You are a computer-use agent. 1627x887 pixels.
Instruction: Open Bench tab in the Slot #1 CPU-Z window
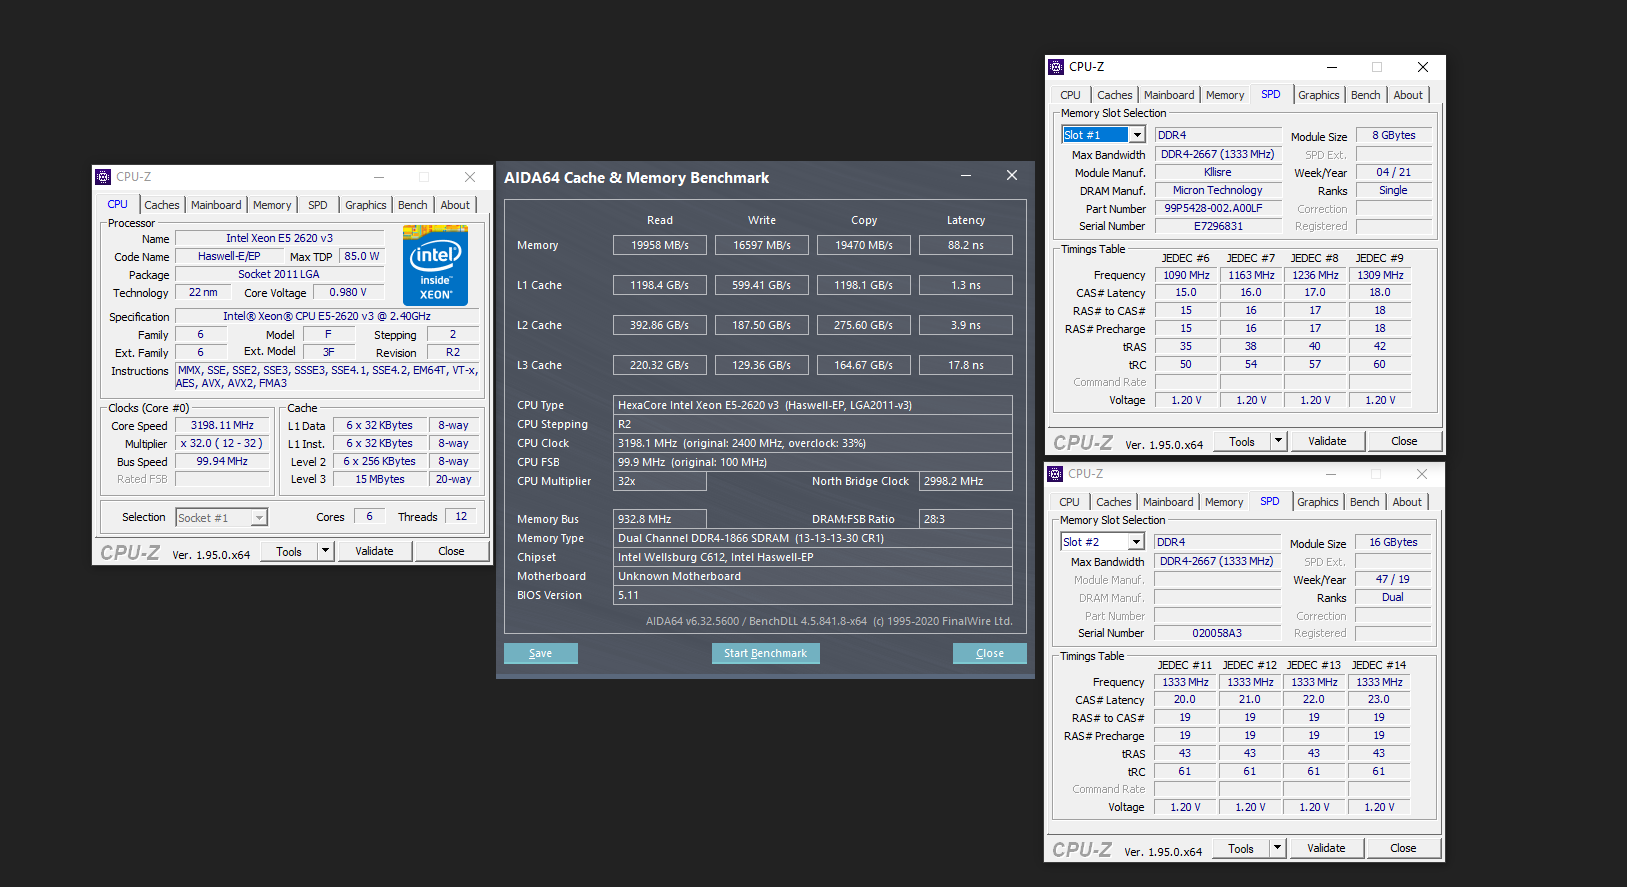[1366, 95]
